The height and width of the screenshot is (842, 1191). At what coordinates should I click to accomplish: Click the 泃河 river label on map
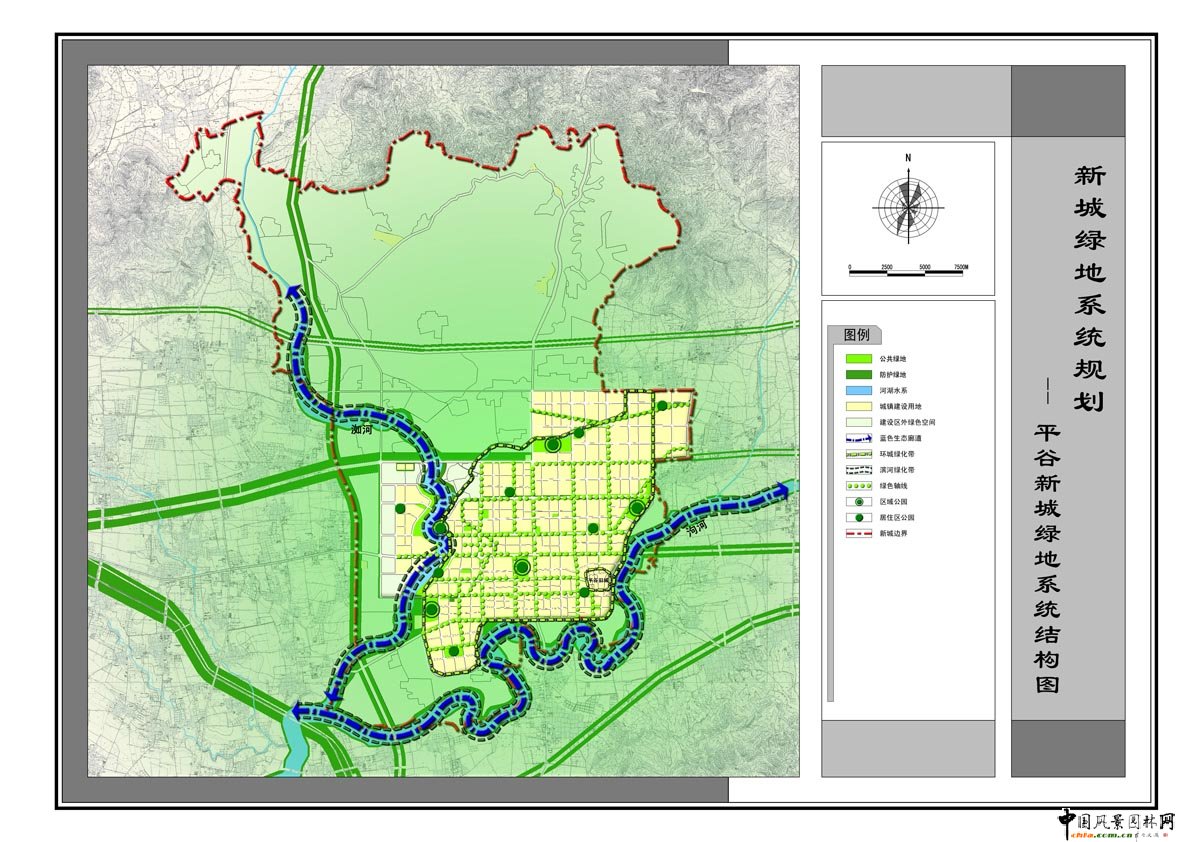tap(697, 527)
